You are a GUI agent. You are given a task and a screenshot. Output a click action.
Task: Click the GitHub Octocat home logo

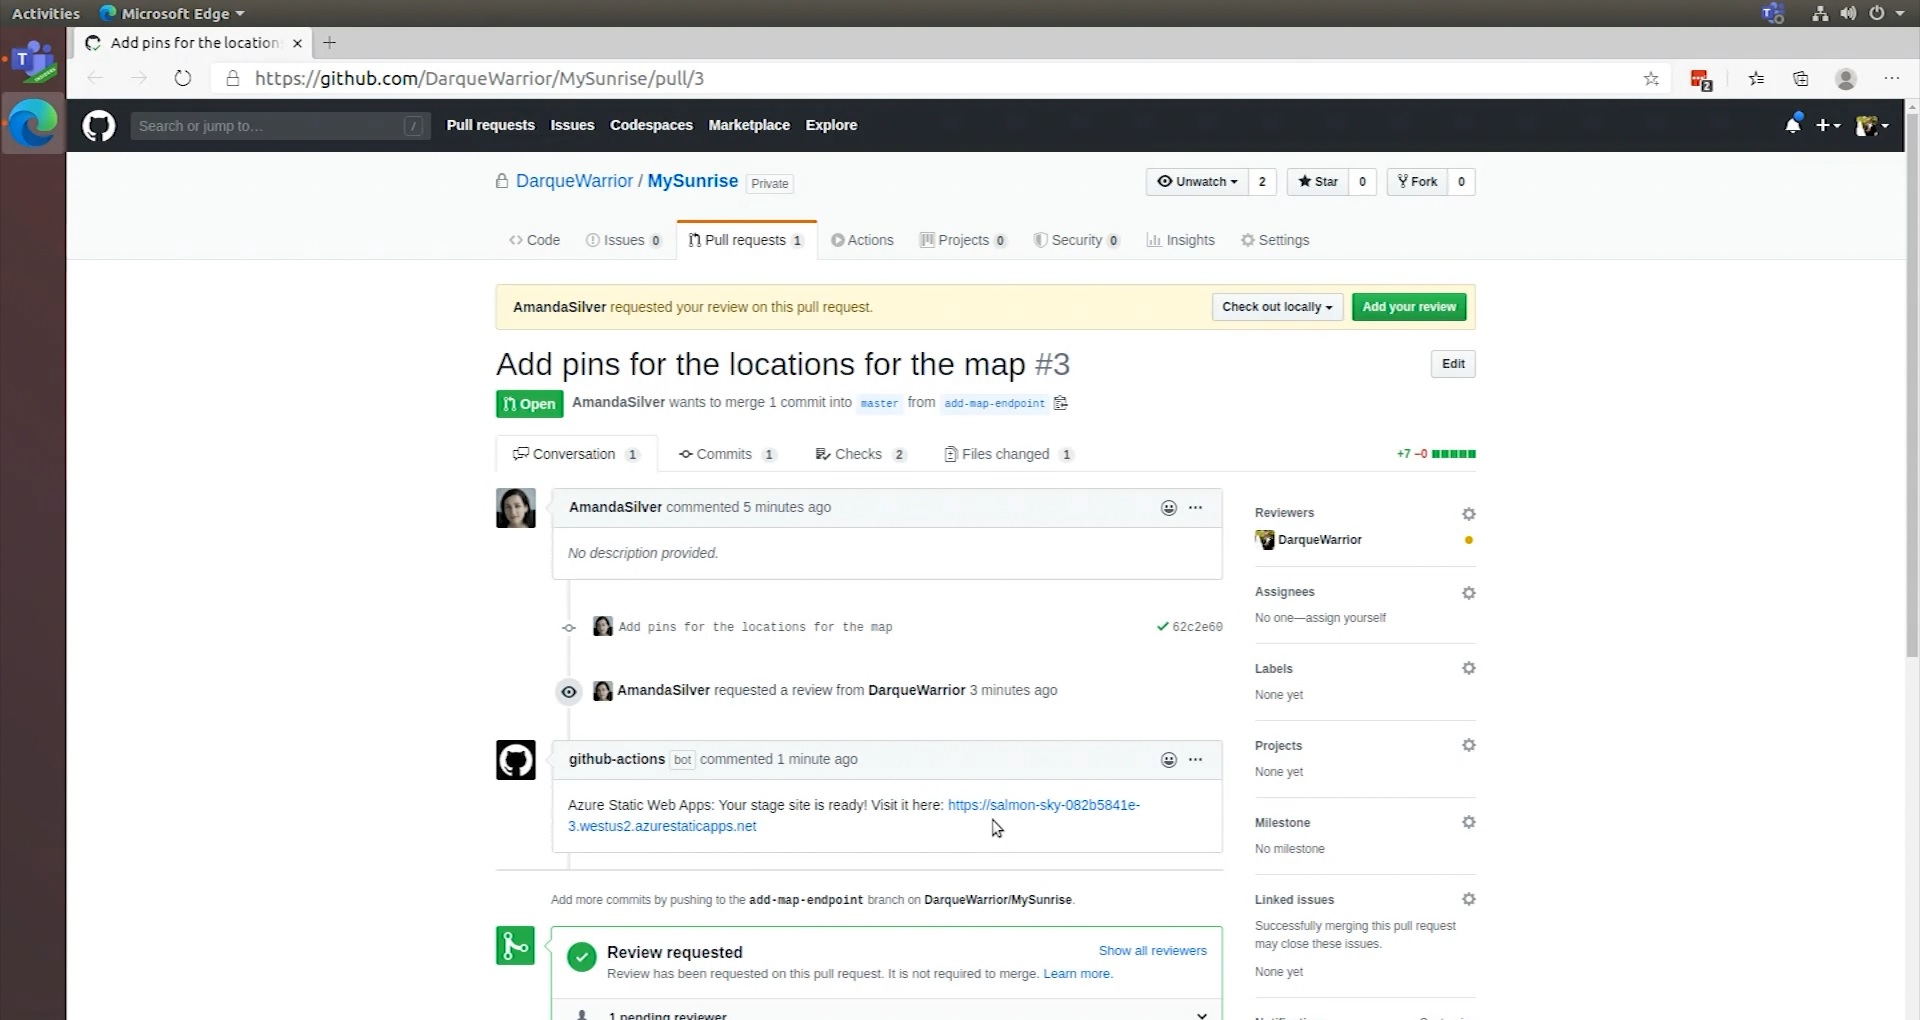pyautogui.click(x=98, y=126)
